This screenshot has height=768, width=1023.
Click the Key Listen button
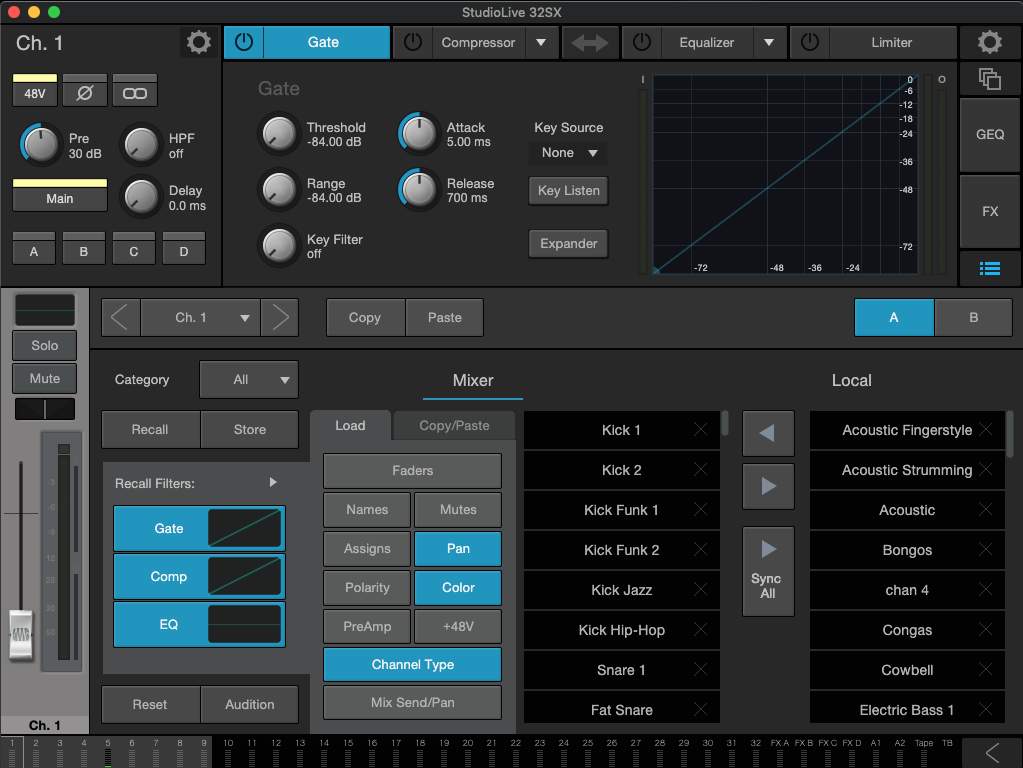click(568, 191)
